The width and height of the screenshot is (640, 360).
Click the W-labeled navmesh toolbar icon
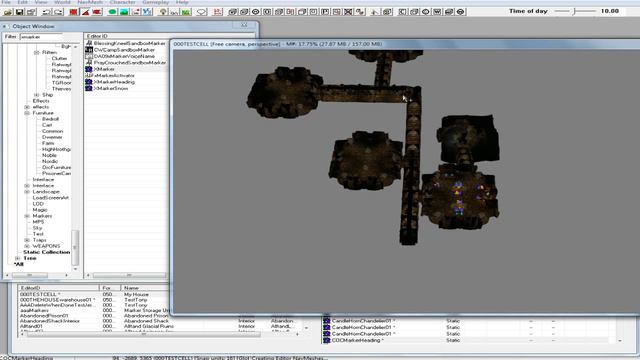coord(437,12)
